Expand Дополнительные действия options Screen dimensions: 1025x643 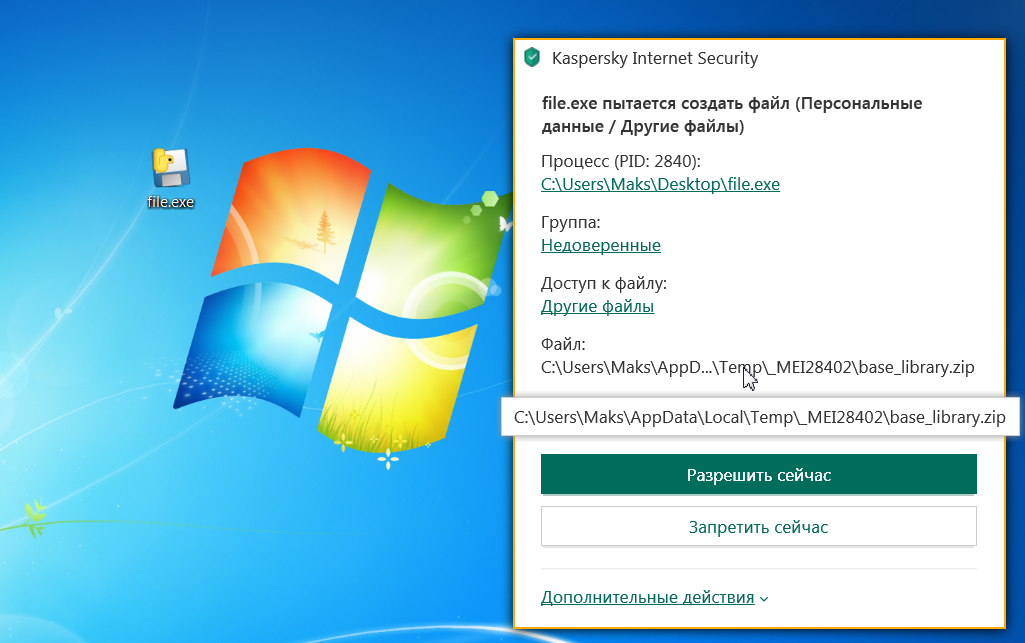pos(654,597)
